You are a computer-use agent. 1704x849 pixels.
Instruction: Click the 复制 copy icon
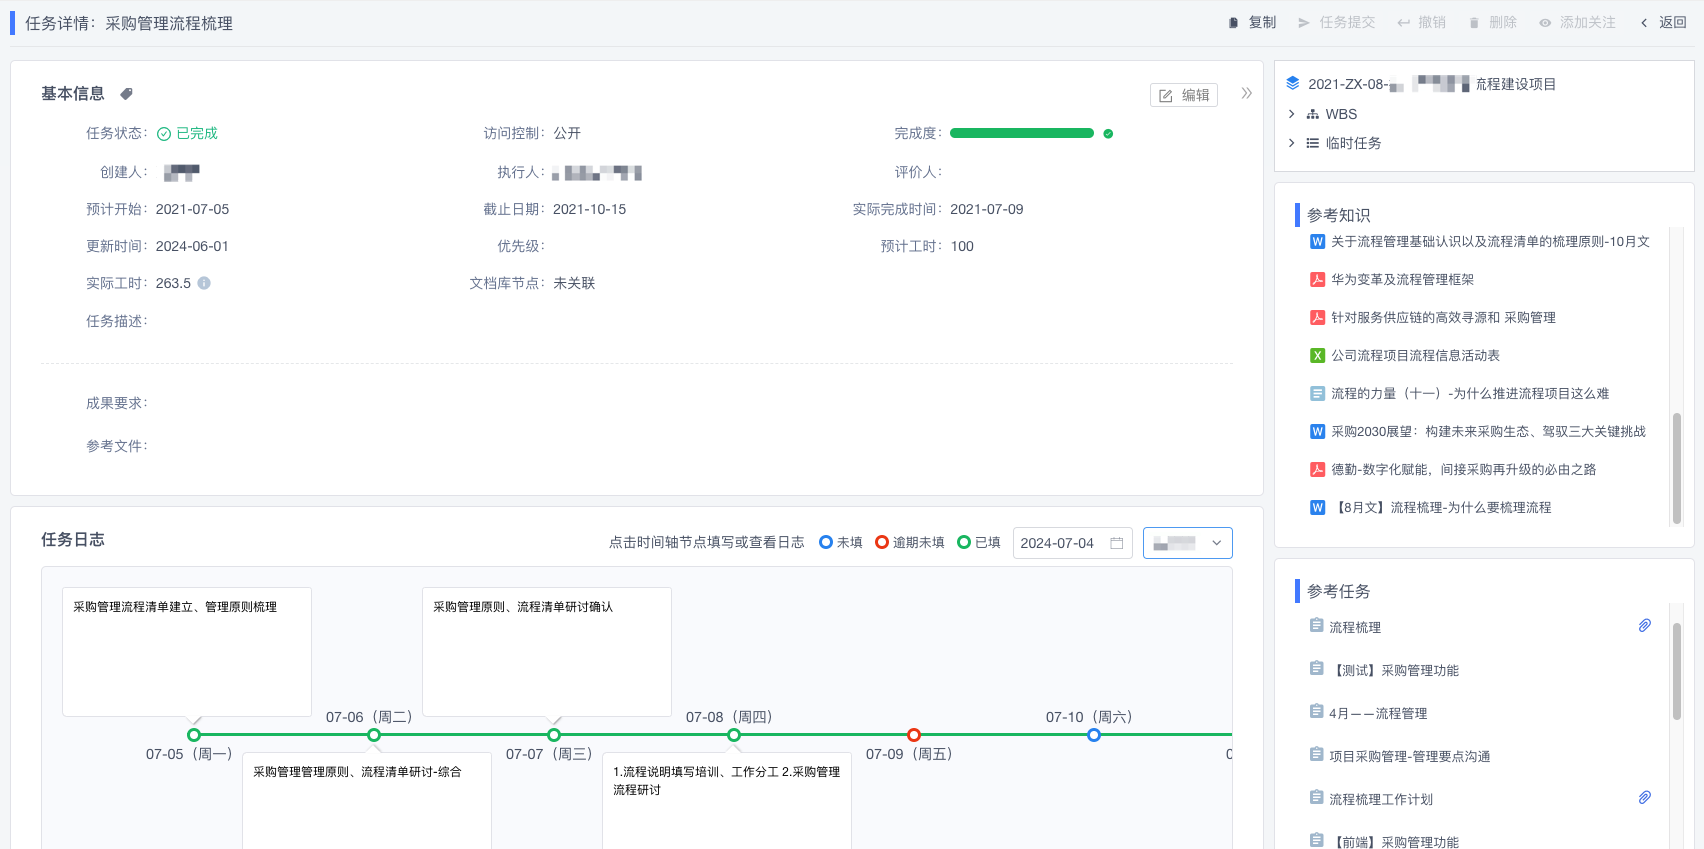point(1233,23)
